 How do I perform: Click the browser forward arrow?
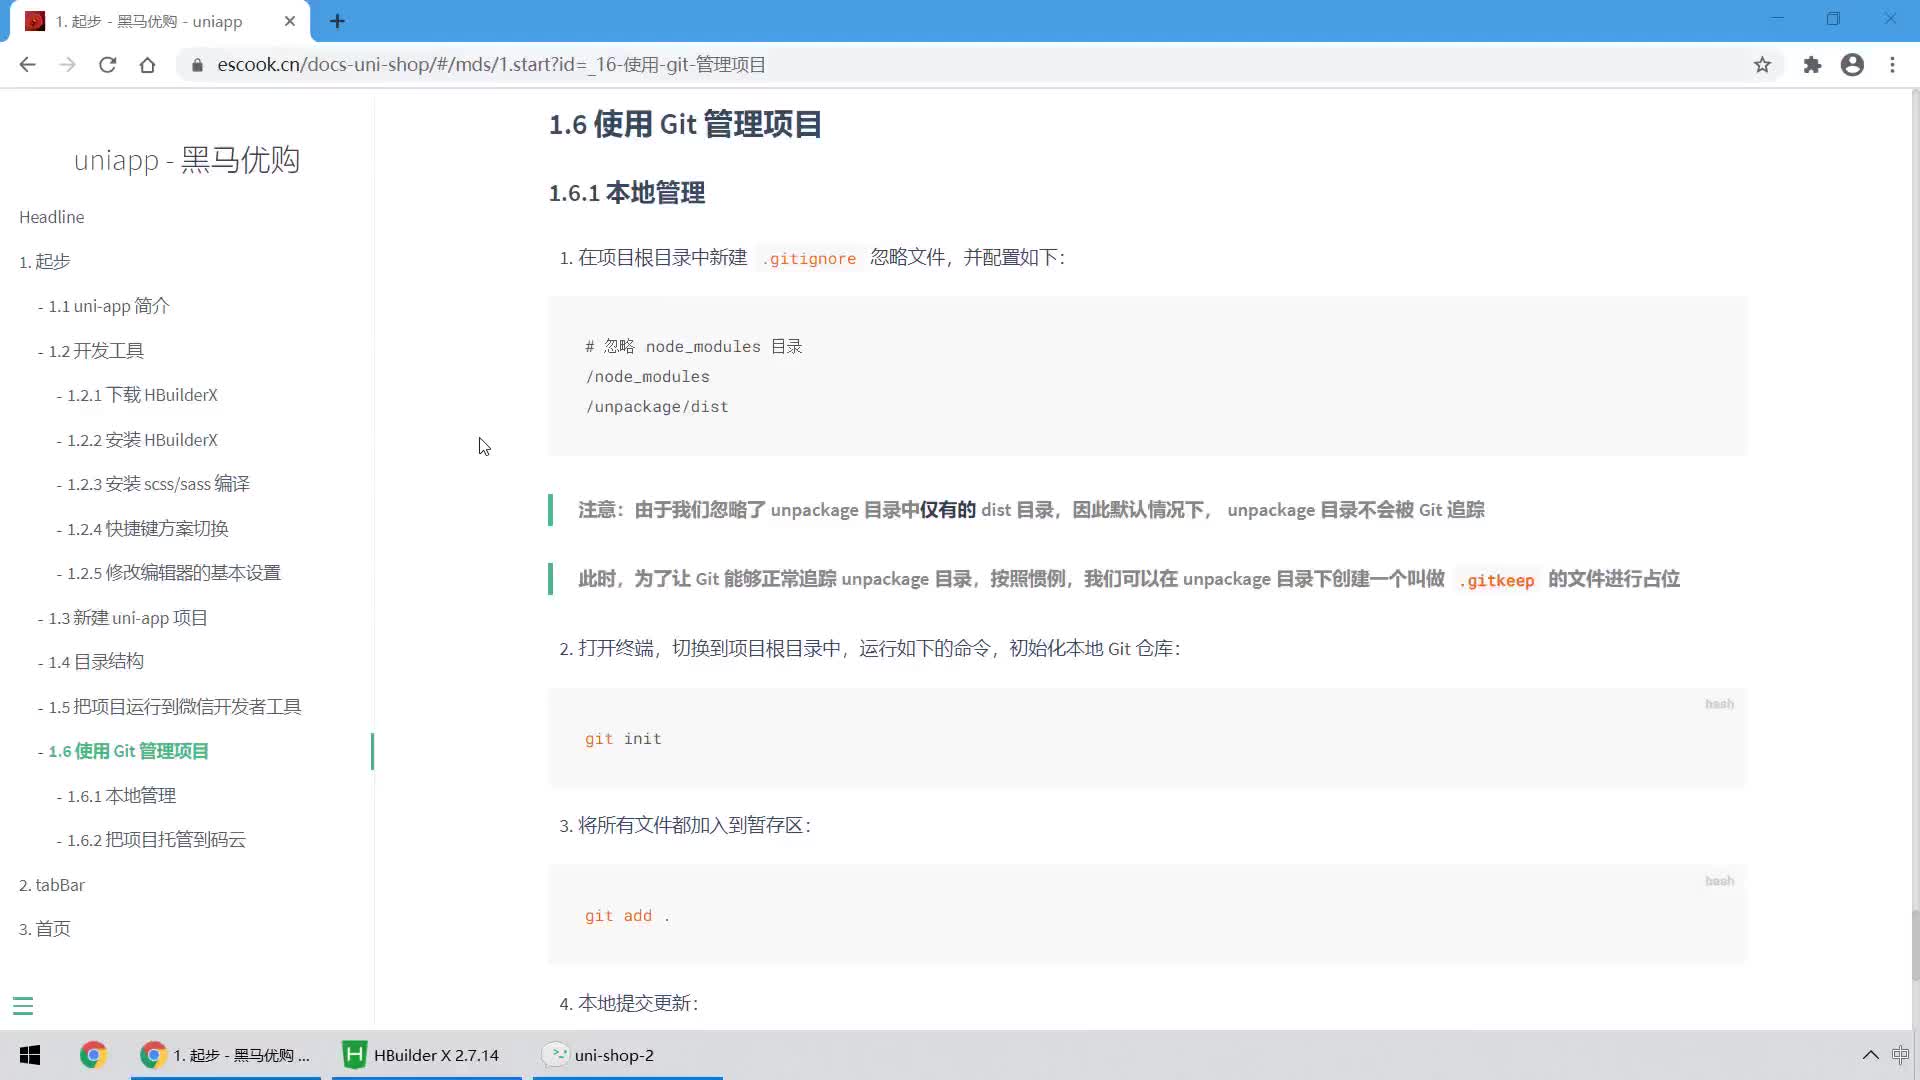(68, 65)
